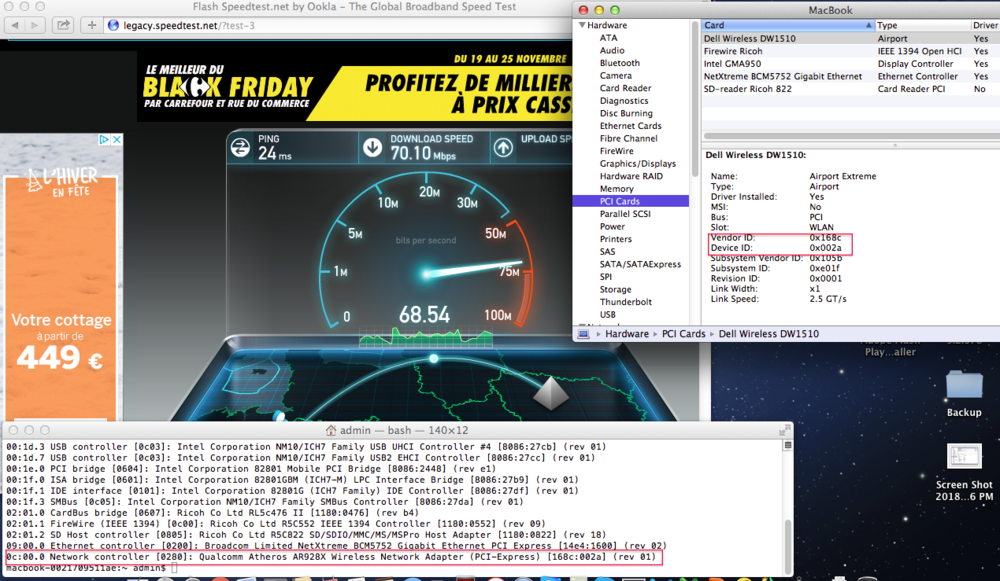This screenshot has height=581, width=1000.
Task: Click Safari's forward navigation arrow
Action: pyautogui.click(x=35, y=24)
